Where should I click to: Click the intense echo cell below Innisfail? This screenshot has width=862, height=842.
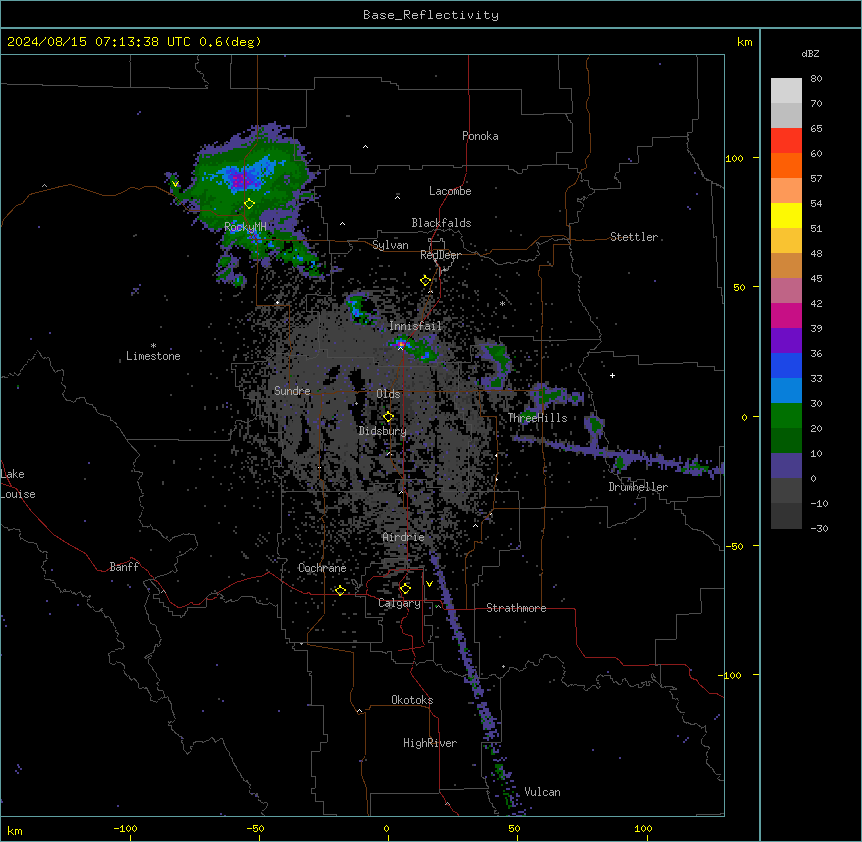(401, 344)
